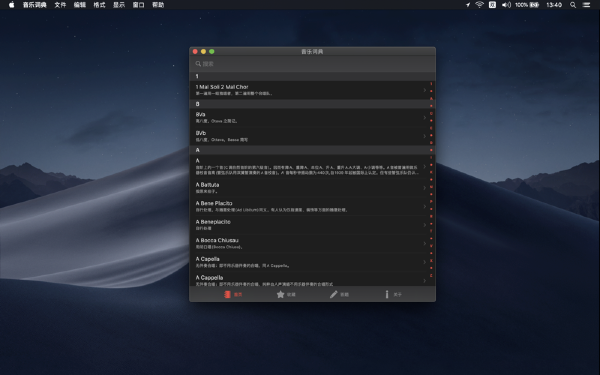Expand chevron of A Capella row
Screen dimensions: 600x375
424,262
